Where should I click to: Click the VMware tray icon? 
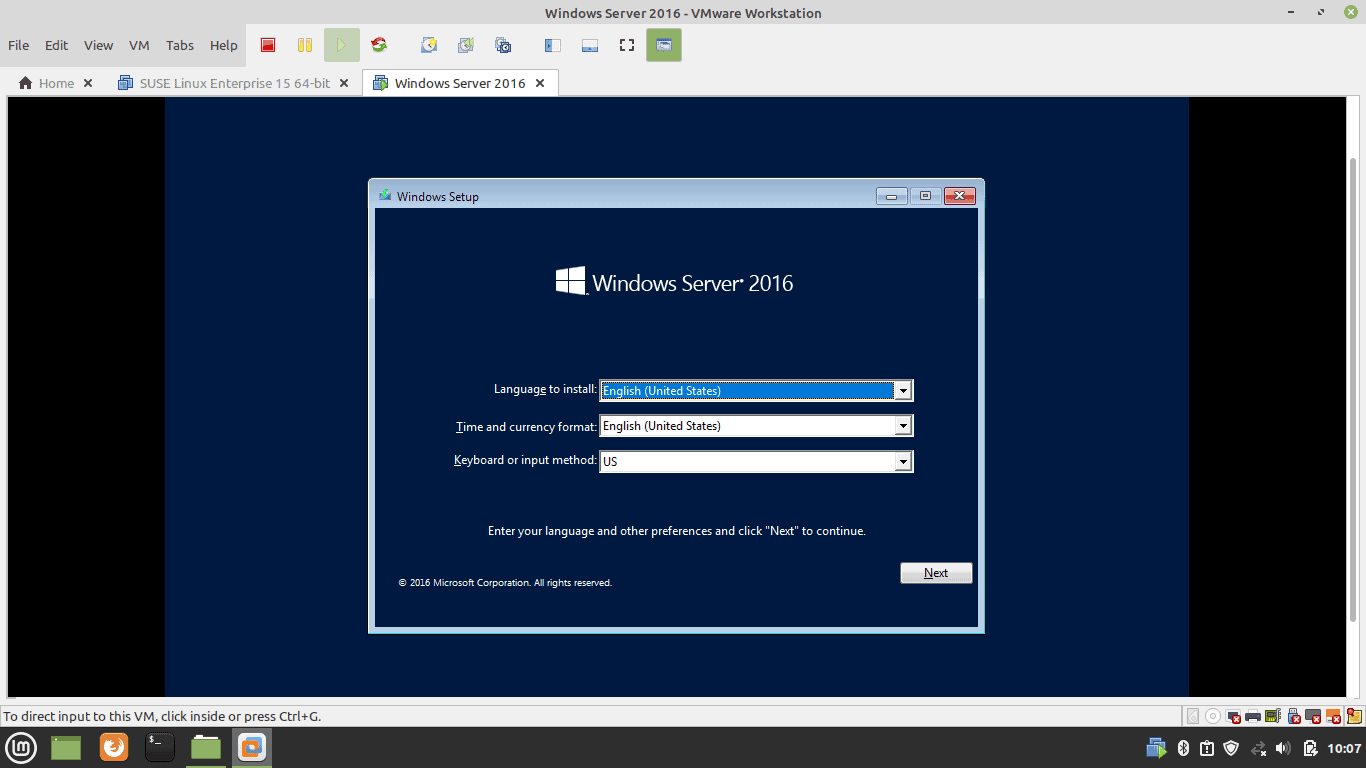(1157, 748)
